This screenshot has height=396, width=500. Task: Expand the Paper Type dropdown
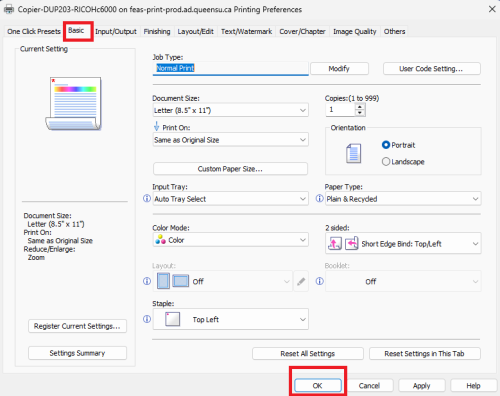click(403, 199)
